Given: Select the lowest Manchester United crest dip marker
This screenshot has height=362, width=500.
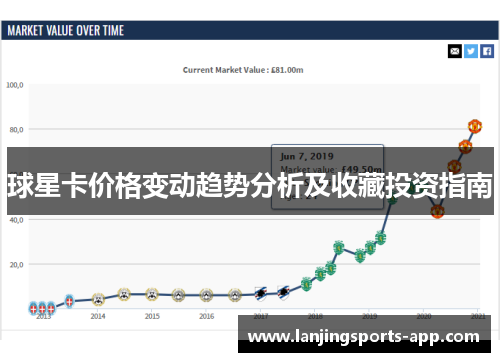Looking at the screenshot, I should [437, 211].
